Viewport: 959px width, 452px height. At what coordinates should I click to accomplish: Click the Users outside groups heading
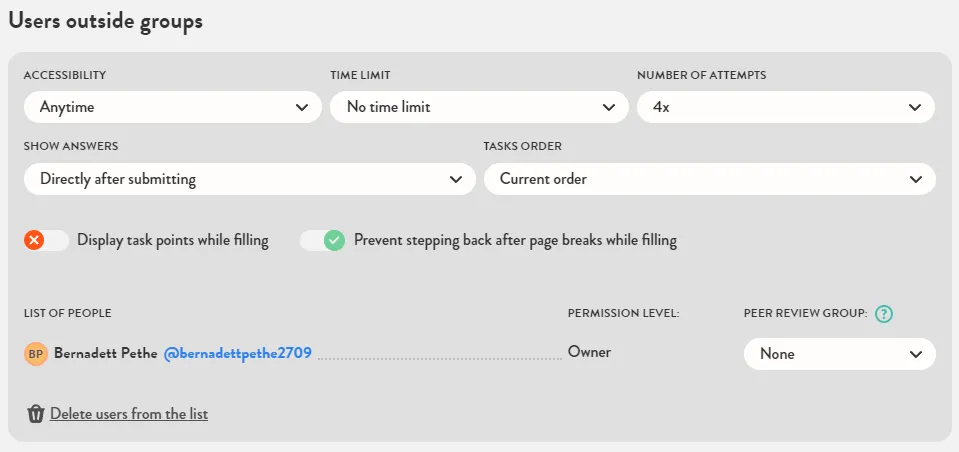pyautogui.click(x=105, y=21)
